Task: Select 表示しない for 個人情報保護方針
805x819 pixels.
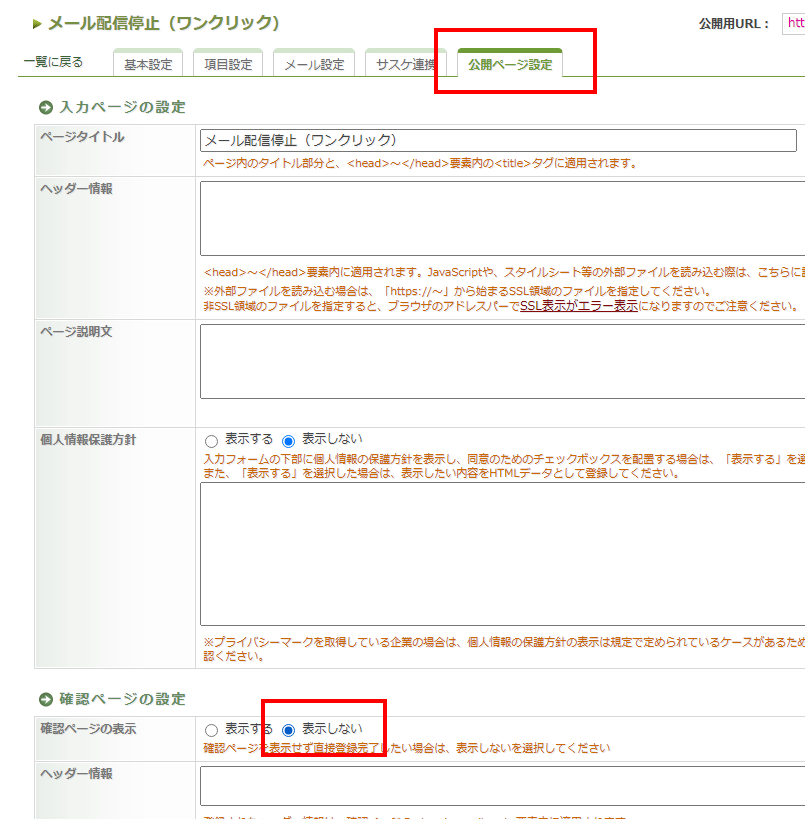Action: [x=289, y=441]
